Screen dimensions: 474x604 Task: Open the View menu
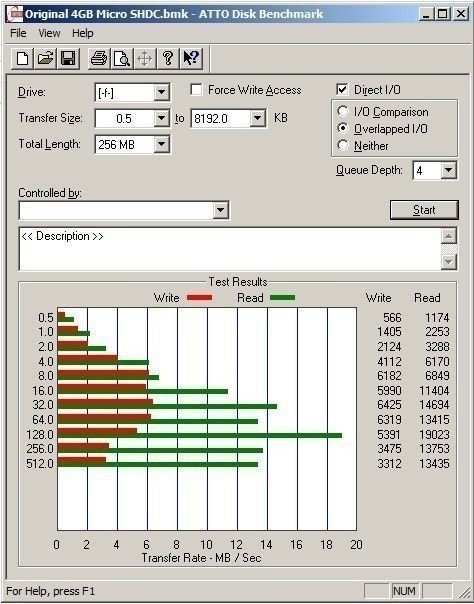coord(49,33)
